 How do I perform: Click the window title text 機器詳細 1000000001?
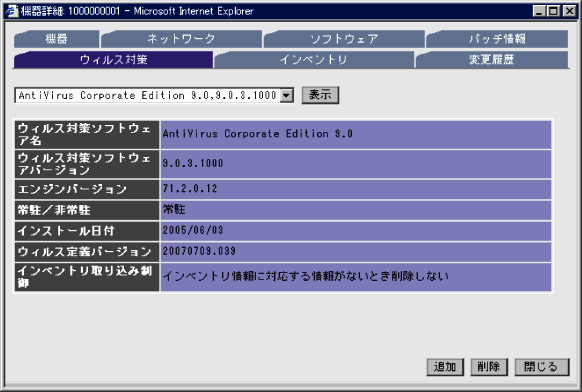pyautogui.click(x=71, y=11)
